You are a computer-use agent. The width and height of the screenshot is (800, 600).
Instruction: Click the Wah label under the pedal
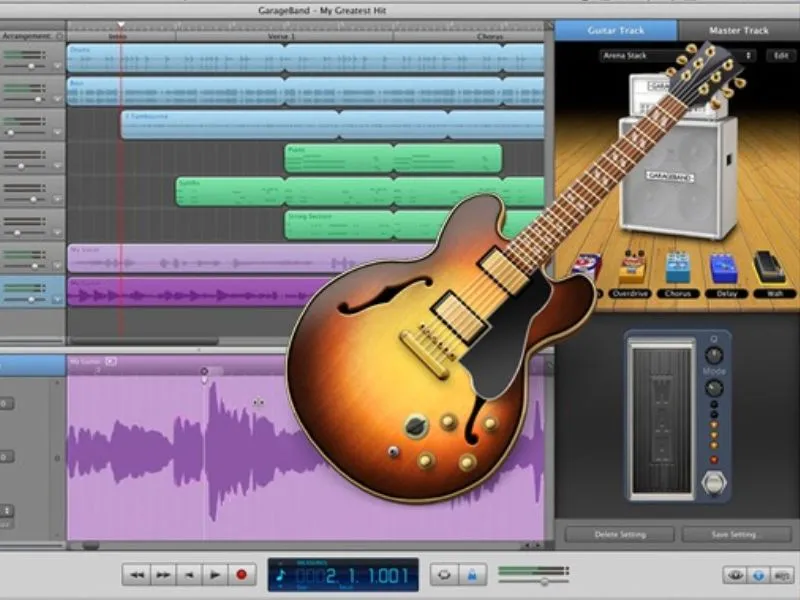coord(774,294)
